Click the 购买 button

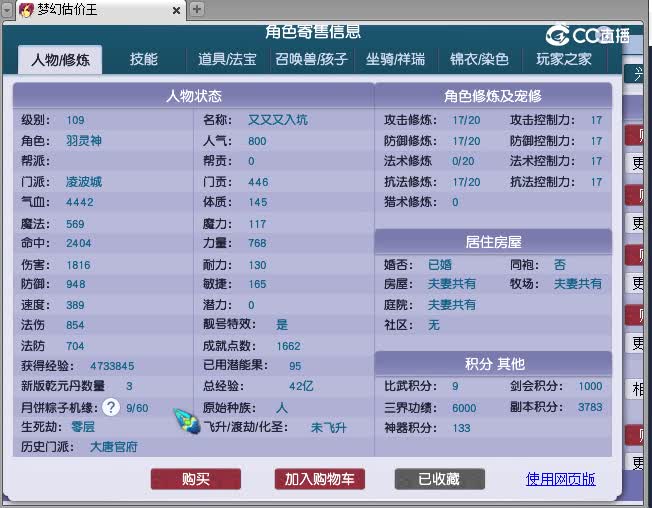point(196,479)
